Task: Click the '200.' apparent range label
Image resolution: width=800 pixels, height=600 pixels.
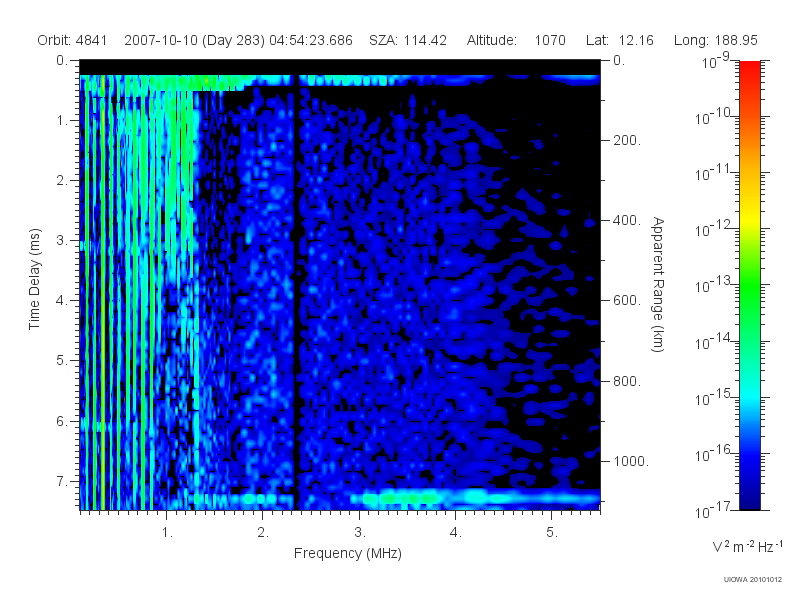Action: click(x=627, y=140)
